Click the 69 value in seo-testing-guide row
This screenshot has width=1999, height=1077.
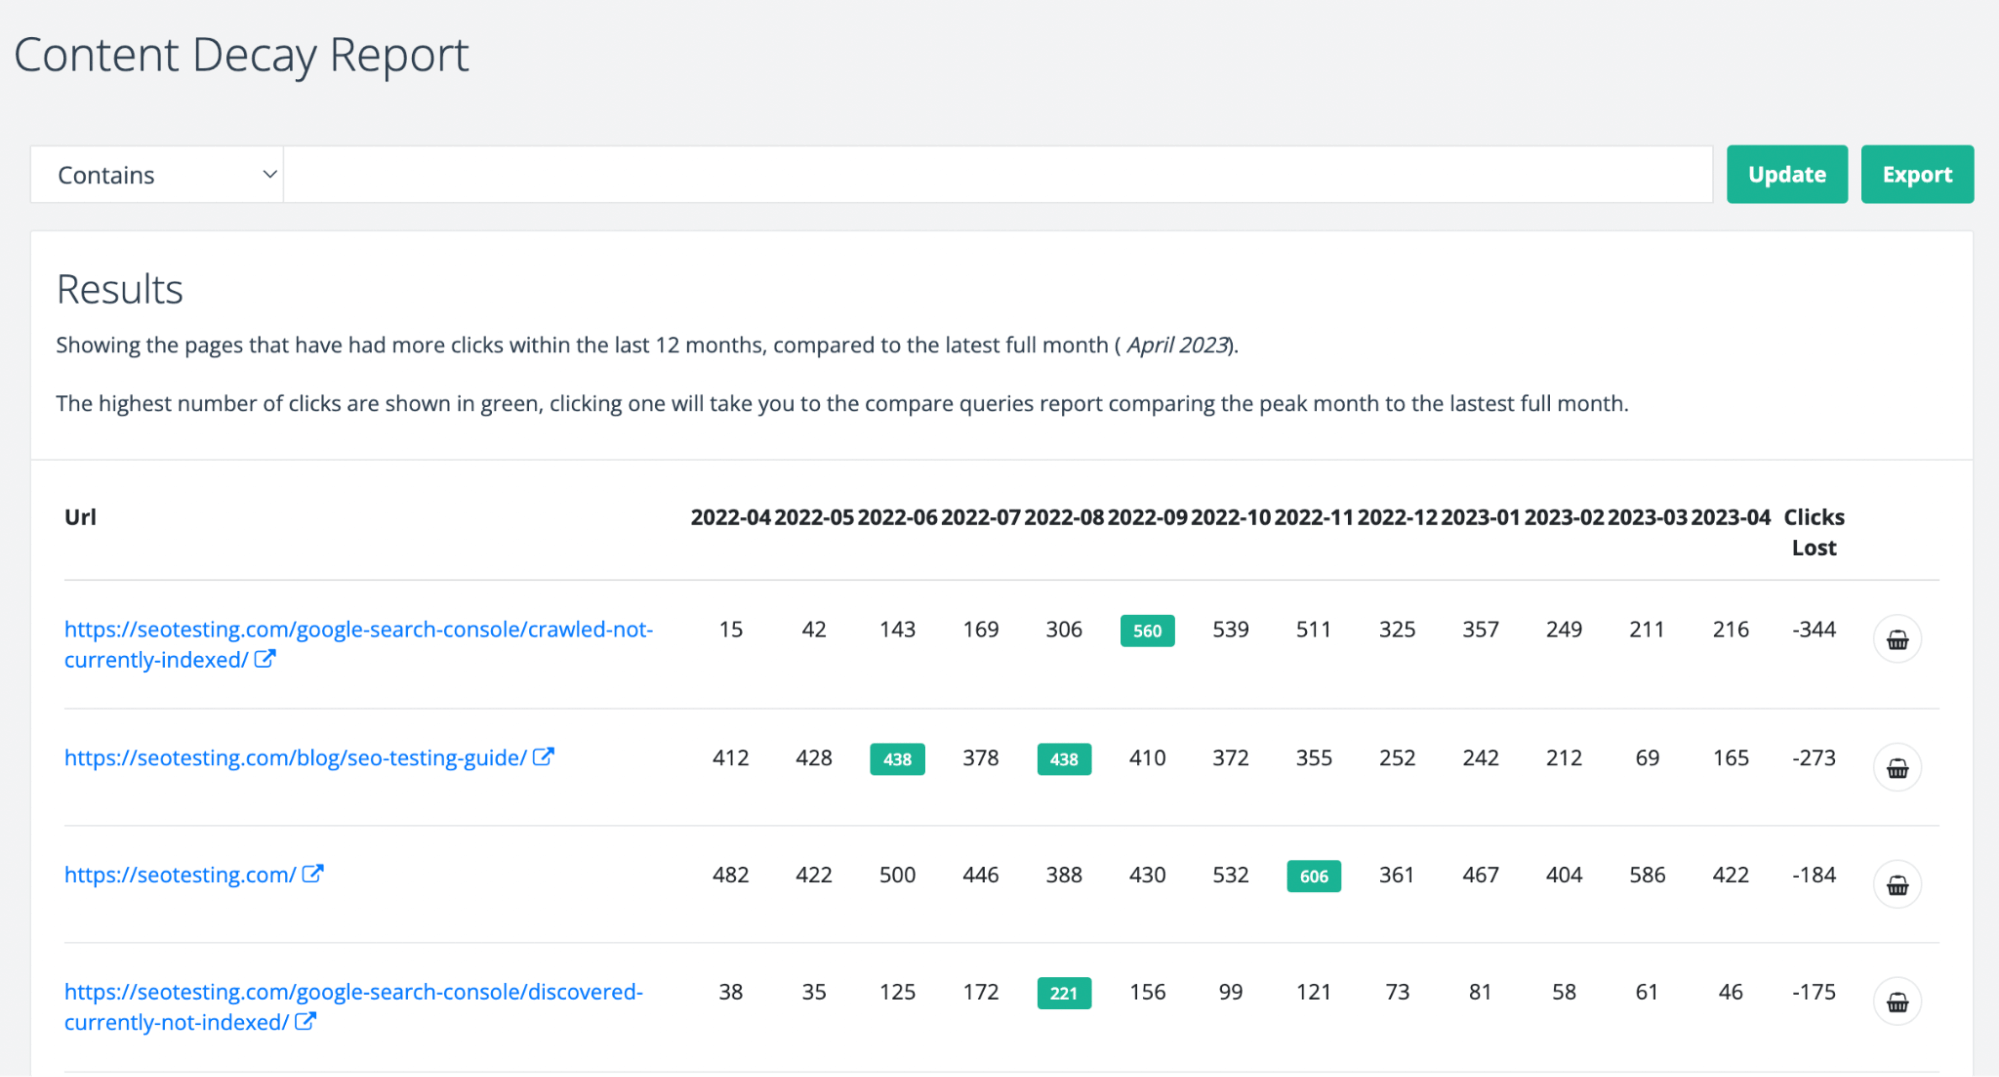pyautogui.click(x=1647, y=758)
